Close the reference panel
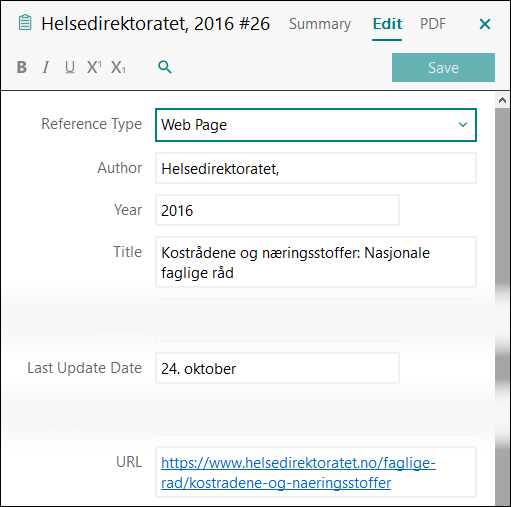Viewport: 511px width, 507px height. (485, 24)
